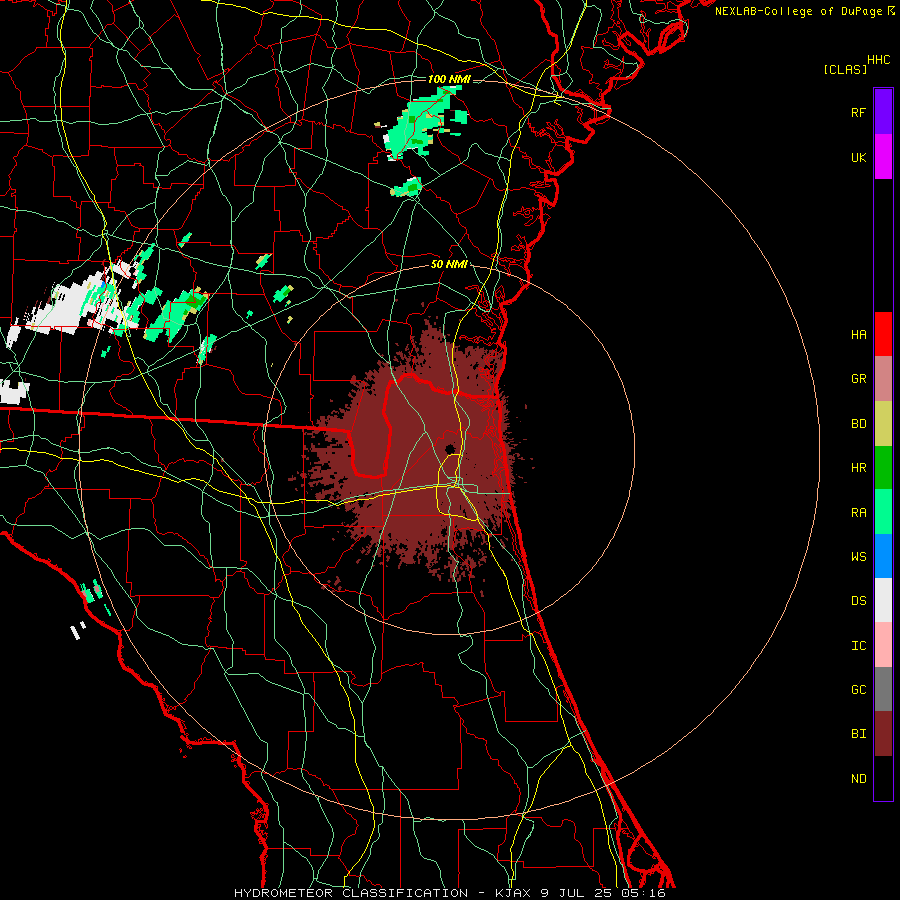Click the BI brown legend swatch
The width and height of the screenshot is (900, 900).
click(883, 734)
